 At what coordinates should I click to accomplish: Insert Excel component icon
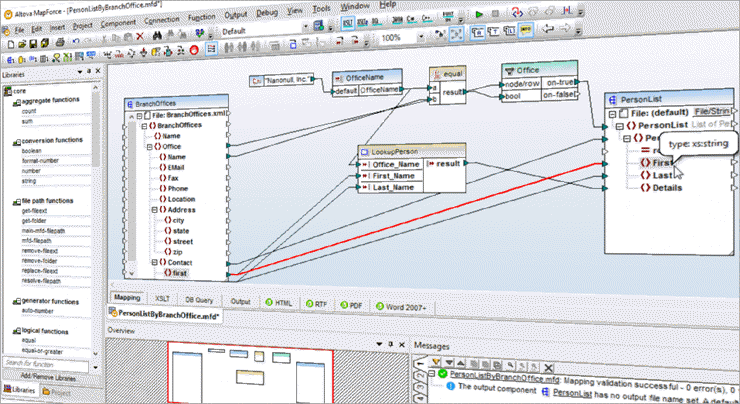[67, 57]
